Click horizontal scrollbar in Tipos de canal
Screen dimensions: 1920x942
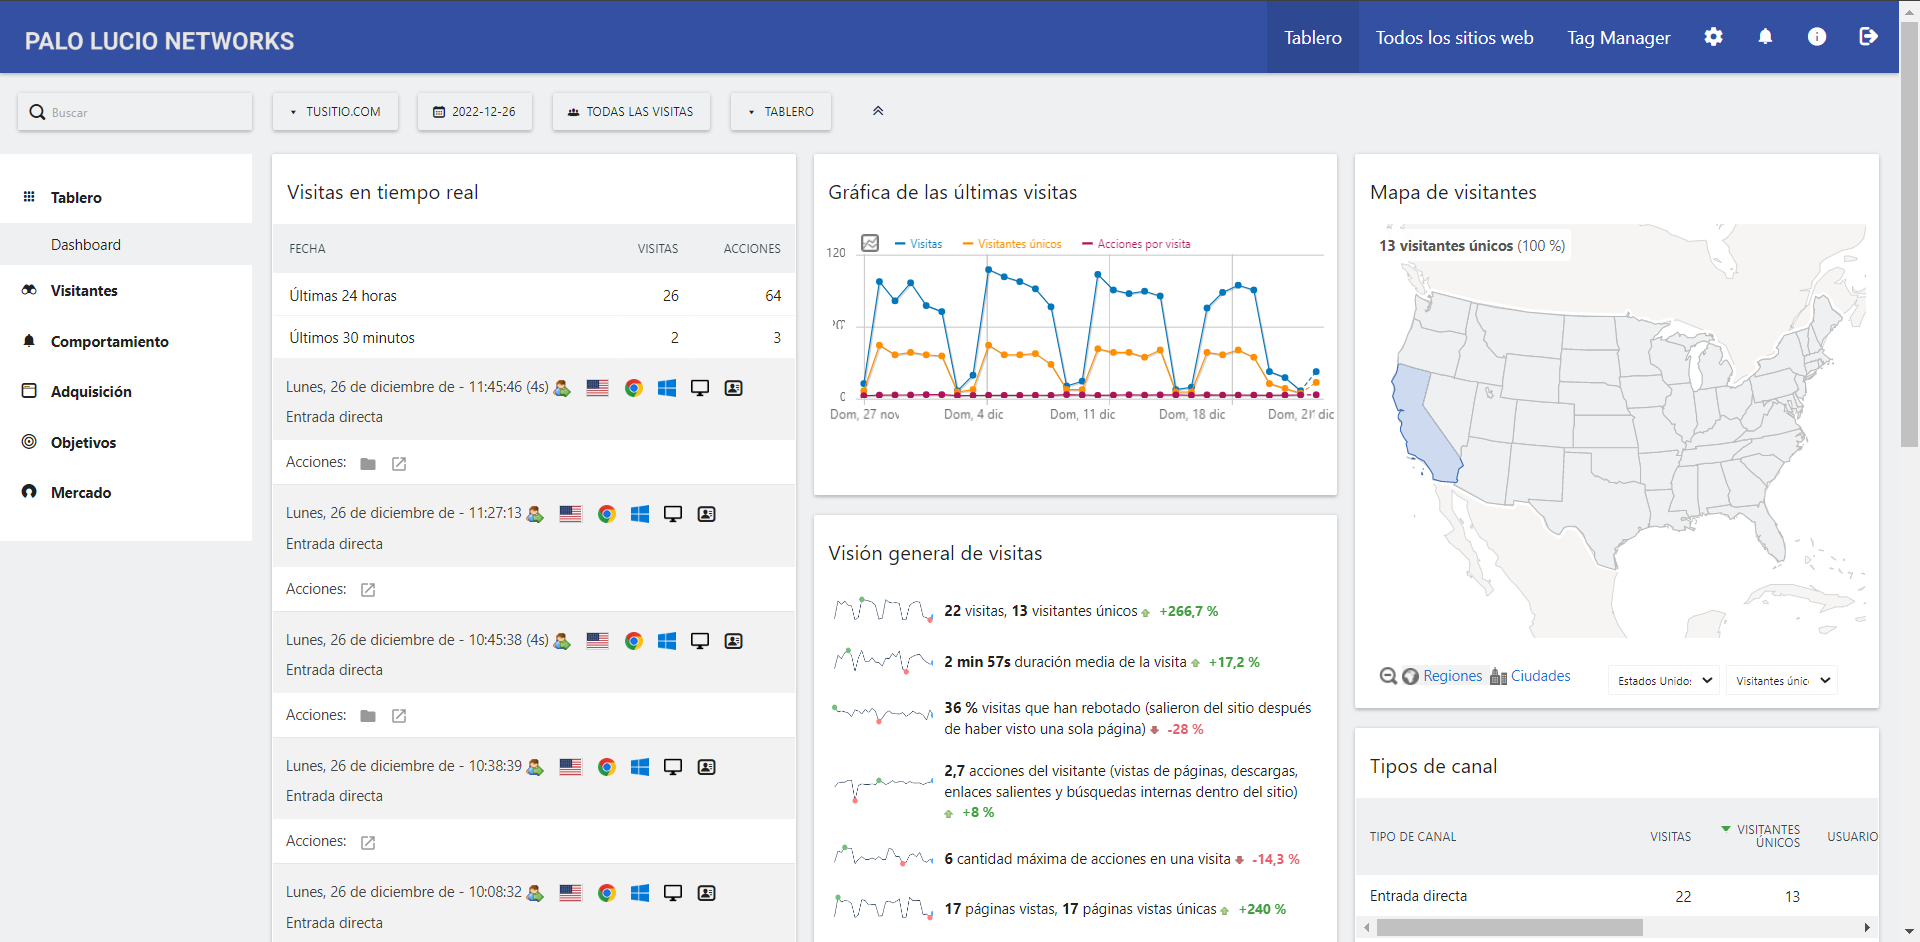point(1510,928)
